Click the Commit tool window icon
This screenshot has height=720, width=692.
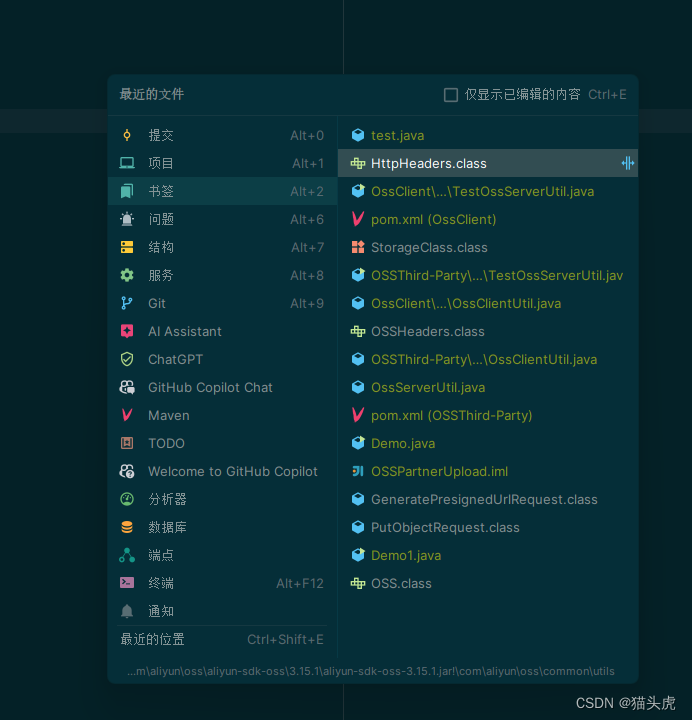127,135
